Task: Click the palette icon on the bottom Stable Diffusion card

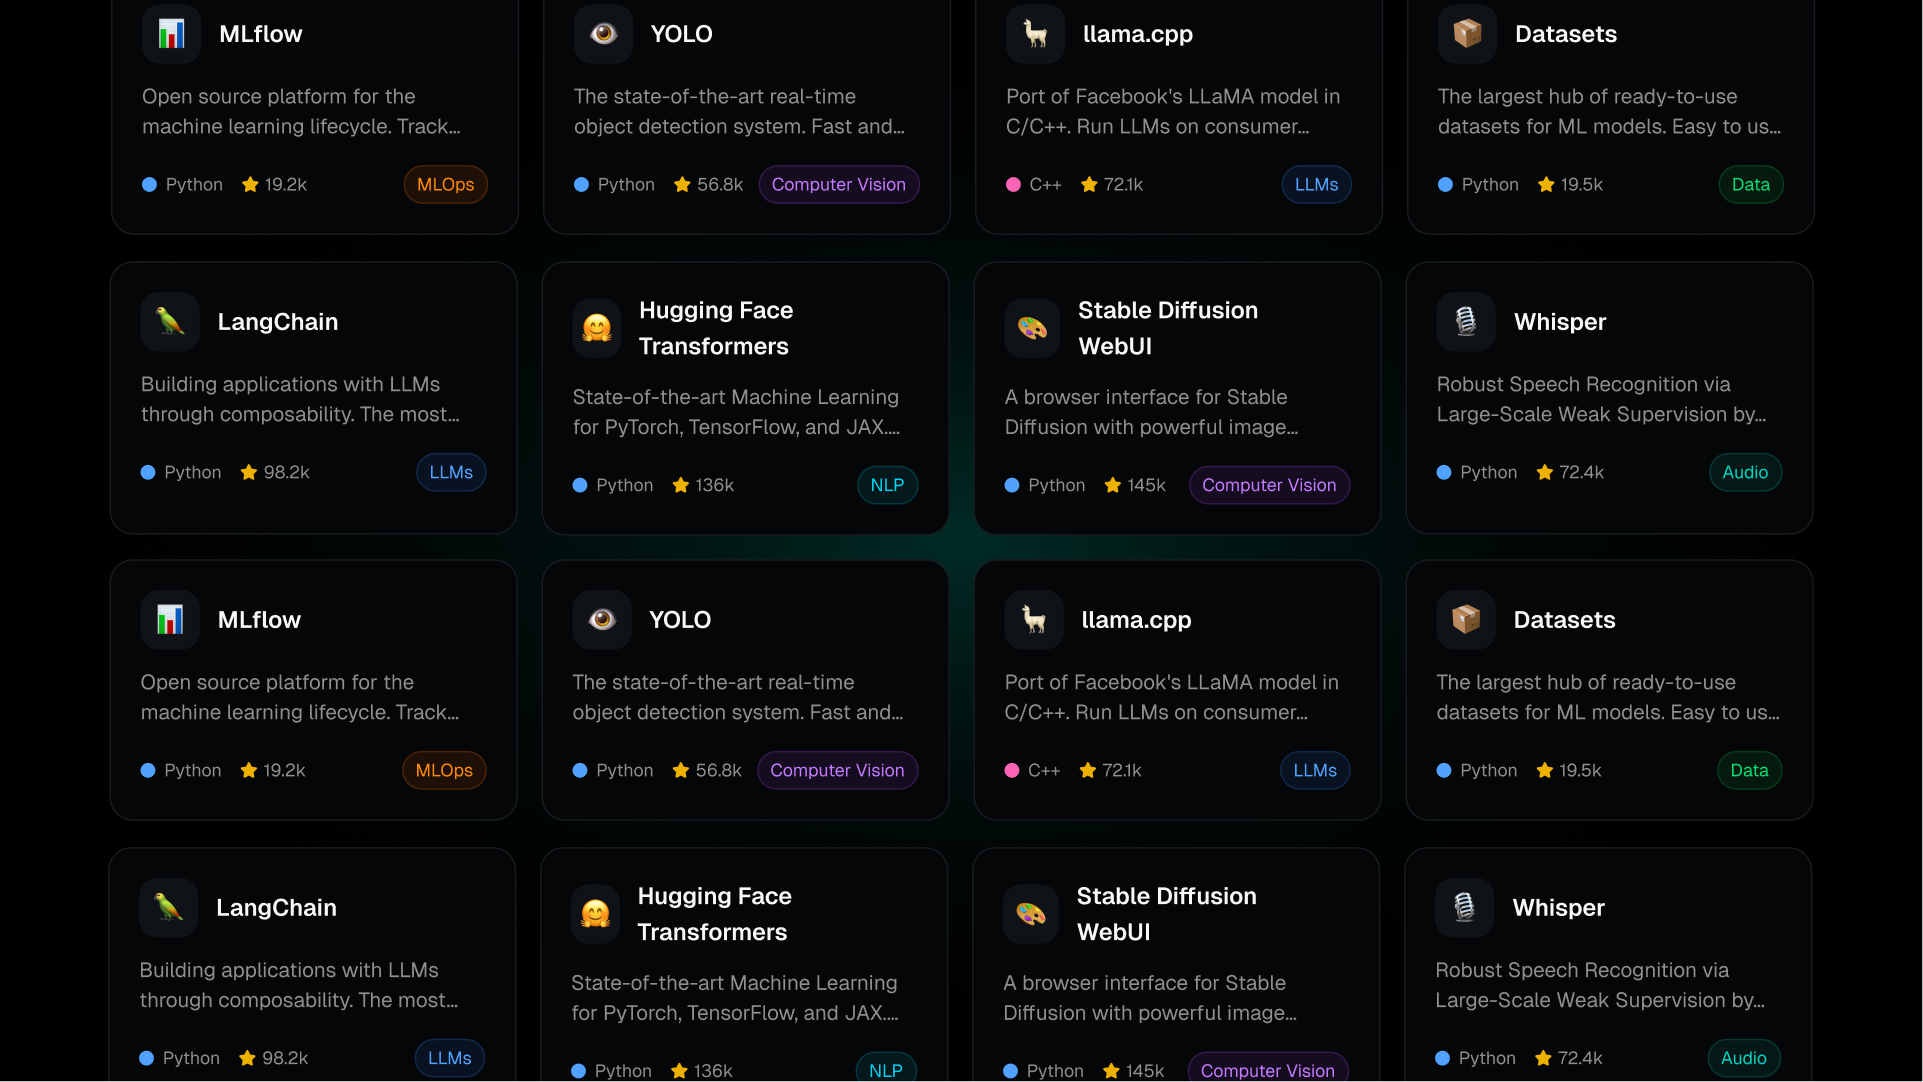Action: (1031, 914)
